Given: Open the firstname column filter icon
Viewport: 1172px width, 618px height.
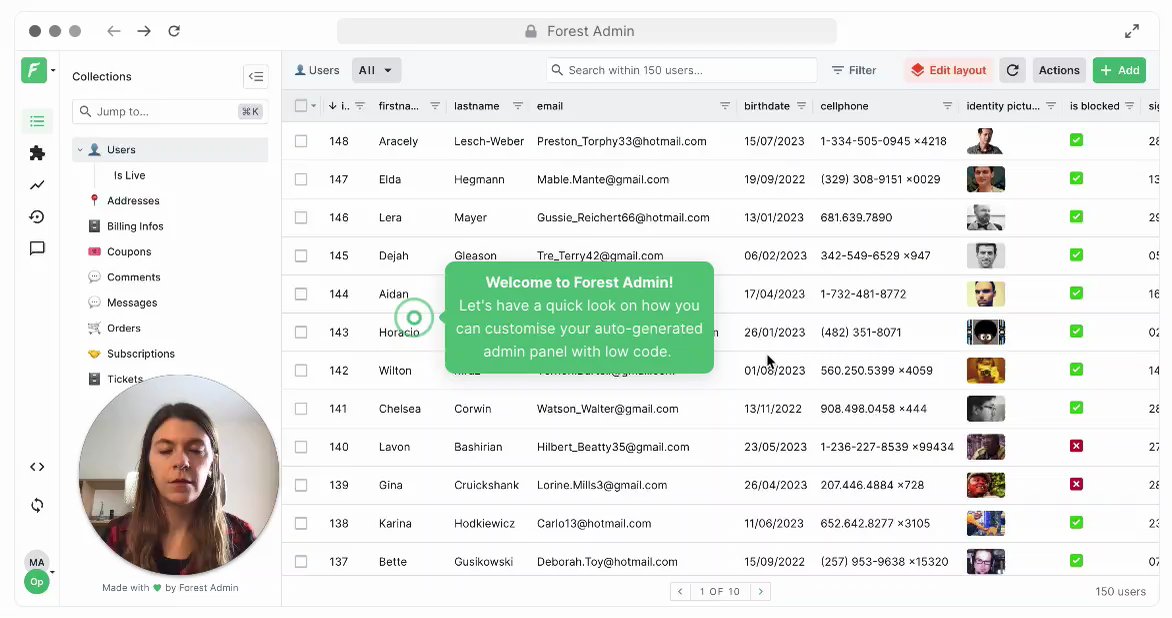Looking at the screenshot, I should pyautogui.click(x=434, y=106).
